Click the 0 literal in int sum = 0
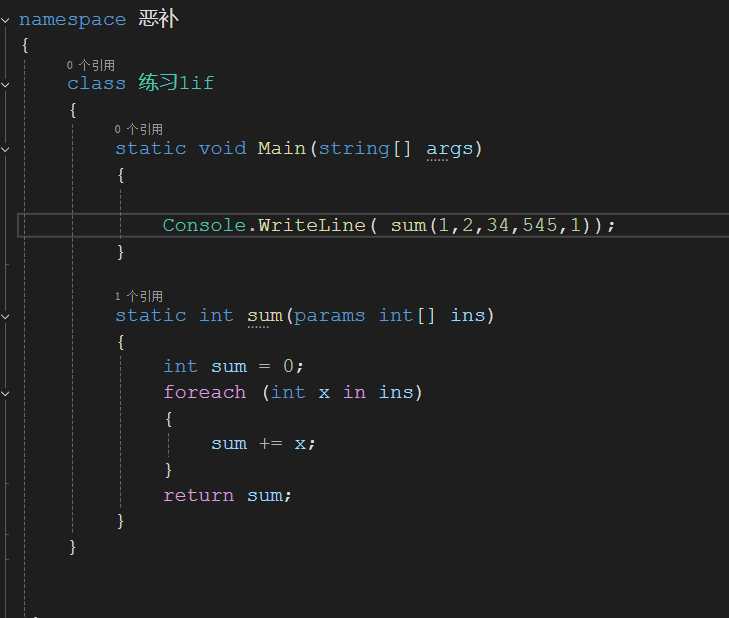The width and height of the screenshot is (729, 618). click(288, 366)
